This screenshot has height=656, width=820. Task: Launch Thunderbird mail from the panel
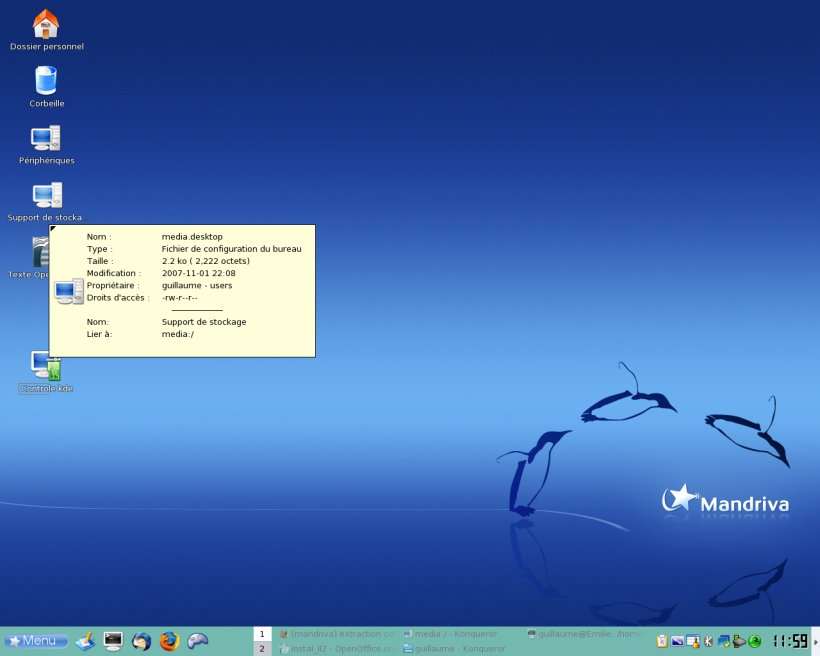point(141,641)
